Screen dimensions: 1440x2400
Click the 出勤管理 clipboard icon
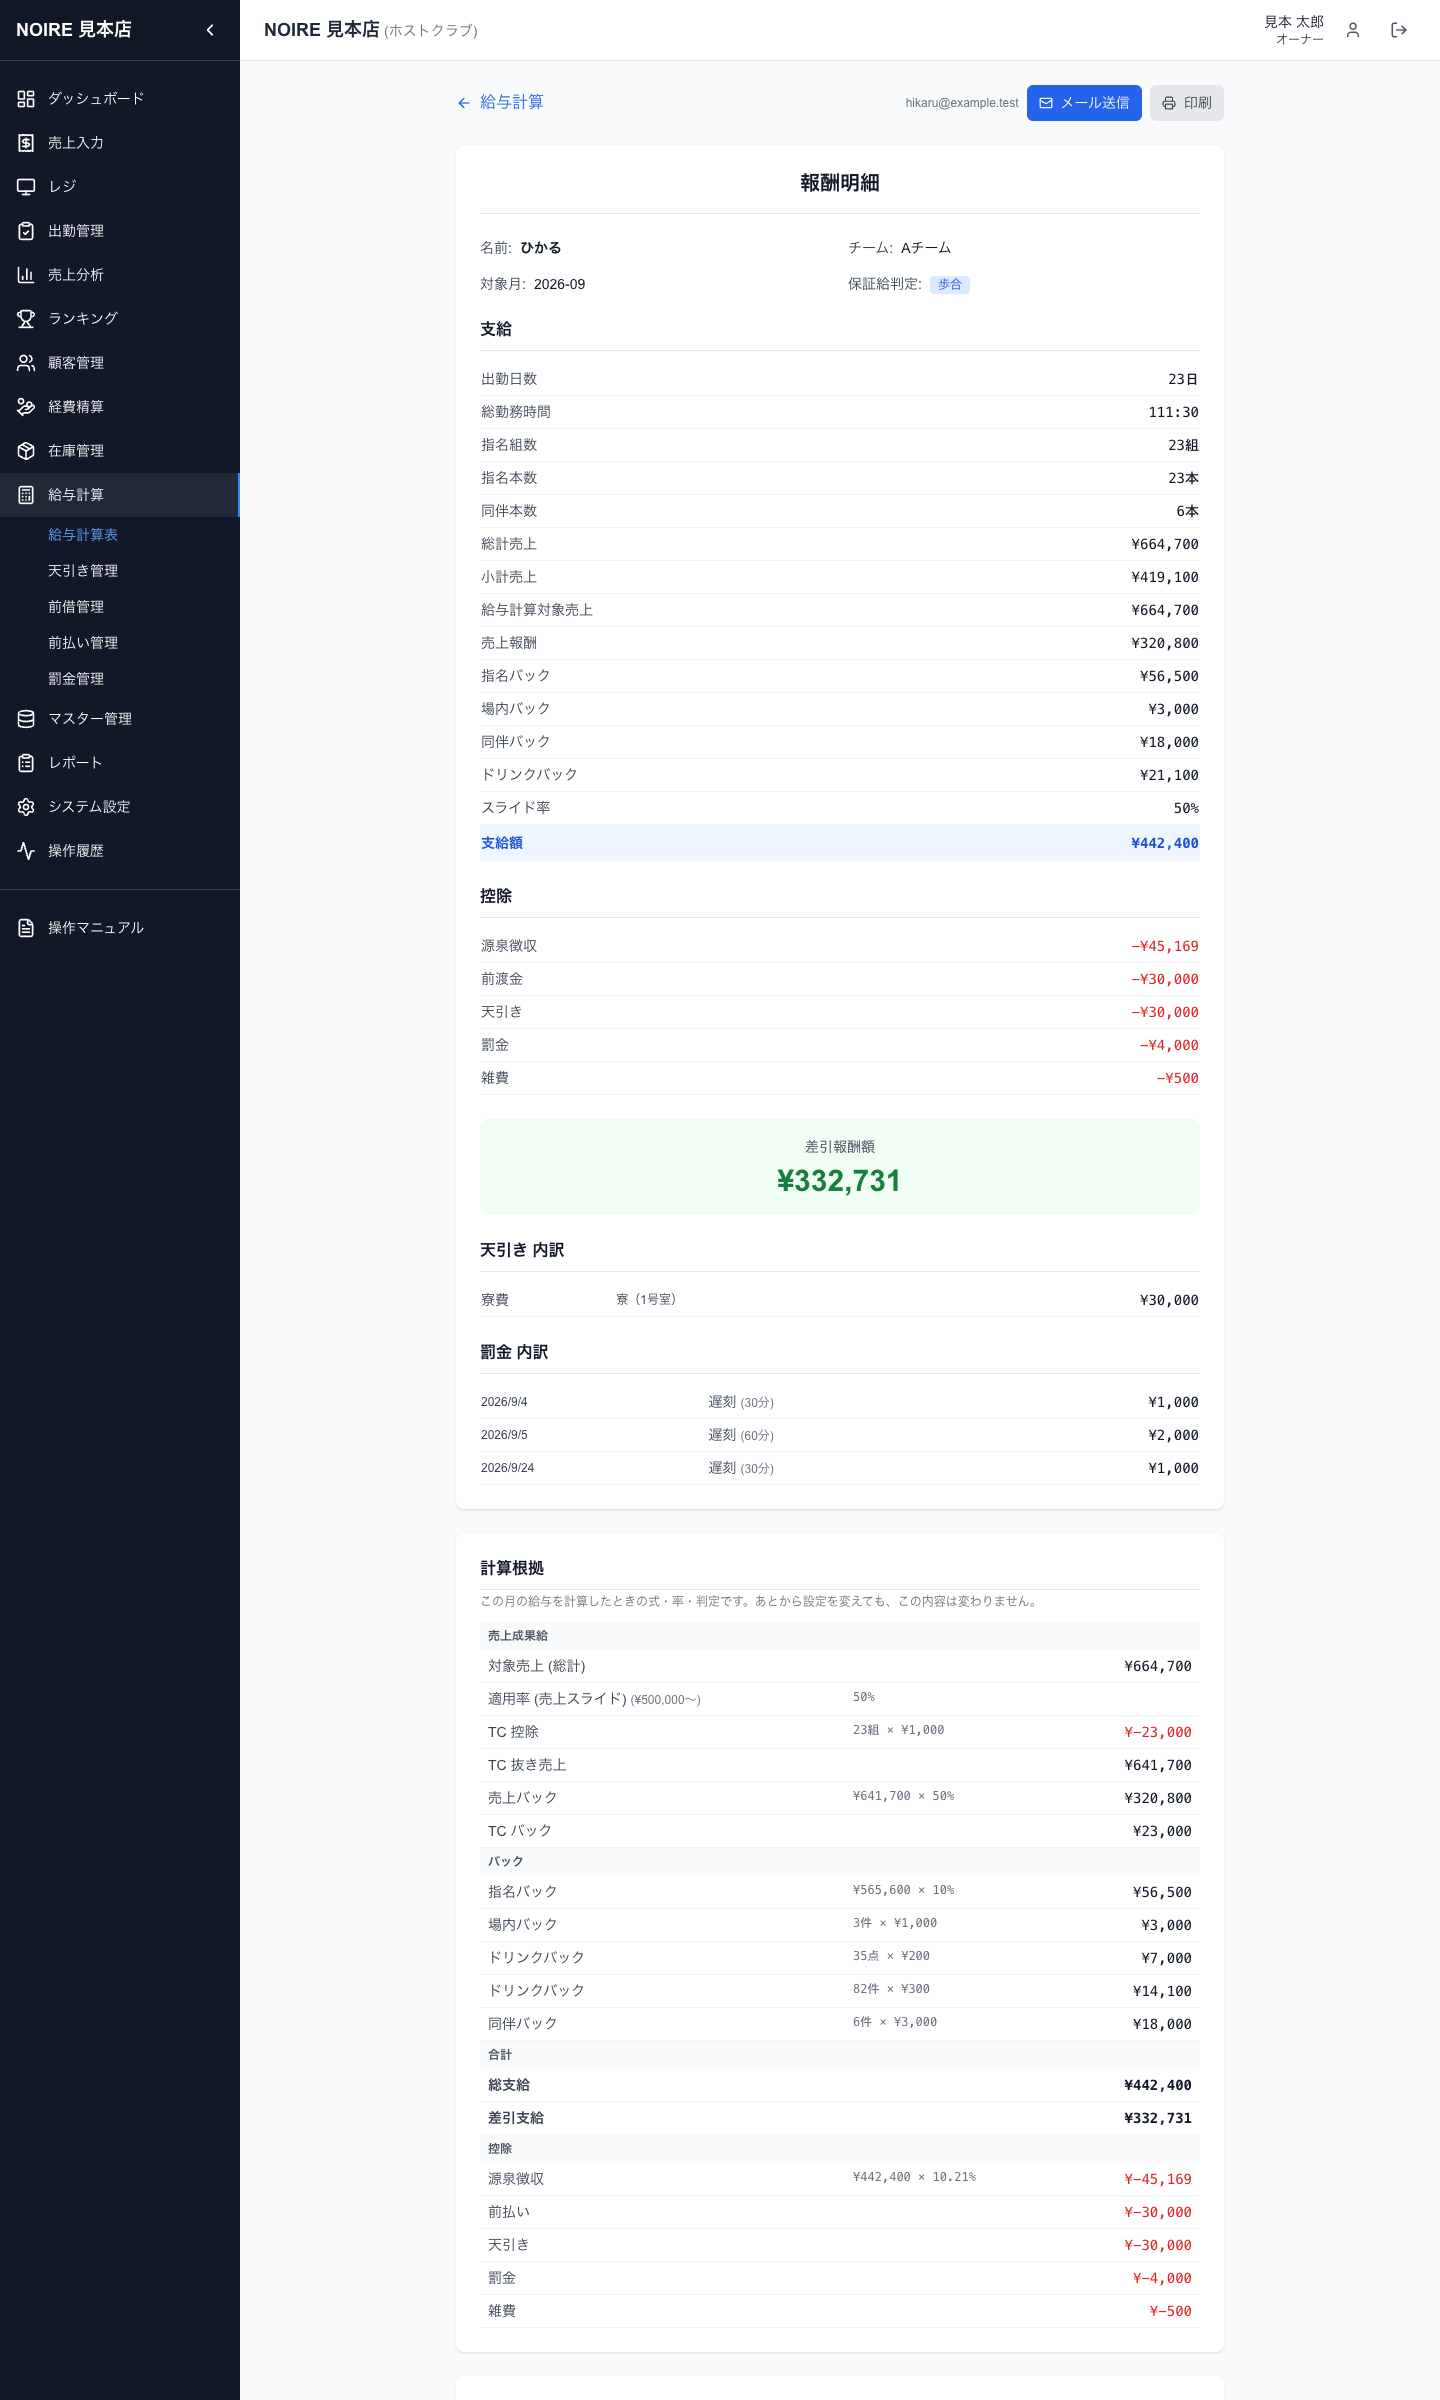coord(26,230)
